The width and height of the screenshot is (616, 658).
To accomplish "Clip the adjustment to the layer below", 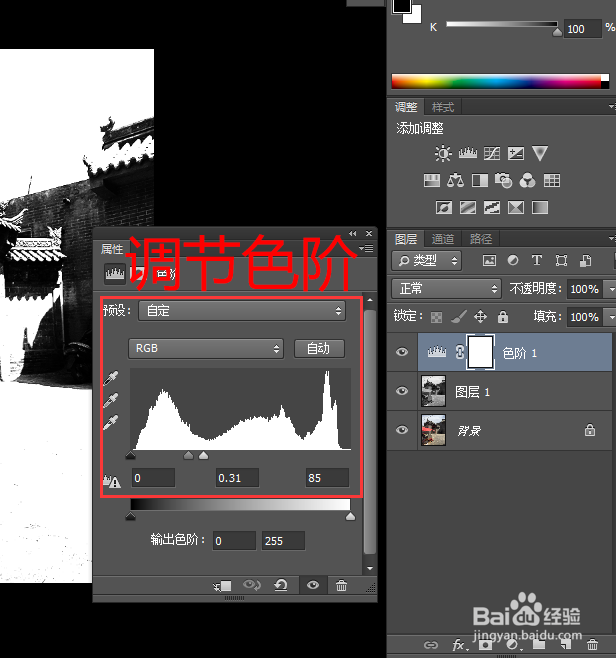I will pyautogui.click(x=222, y=586).
